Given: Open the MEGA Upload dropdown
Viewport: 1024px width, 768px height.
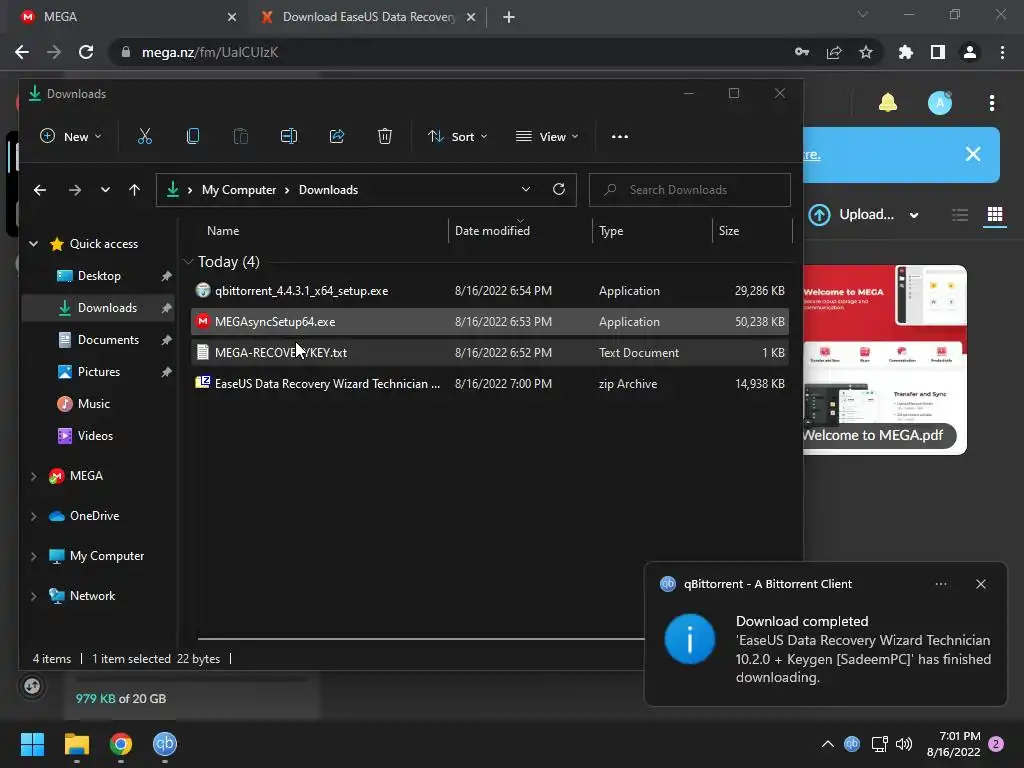Looking at the screenshot, I should click(914, 215).
